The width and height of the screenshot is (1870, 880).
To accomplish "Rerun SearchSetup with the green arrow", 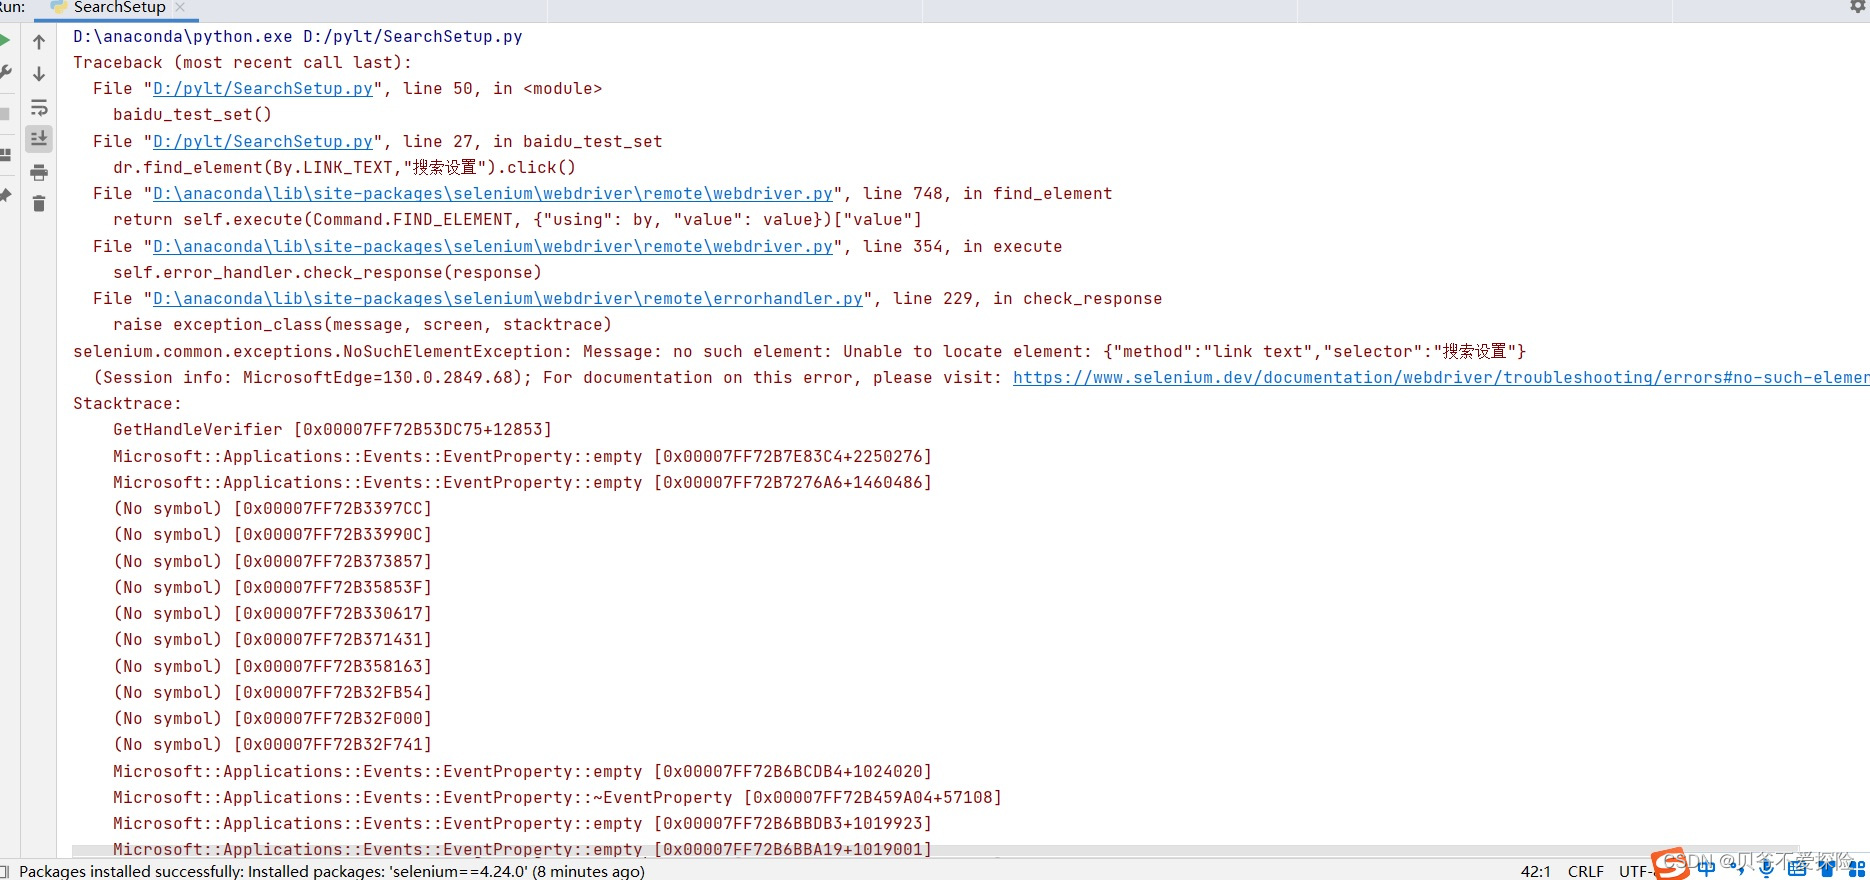I will [5, 40].
